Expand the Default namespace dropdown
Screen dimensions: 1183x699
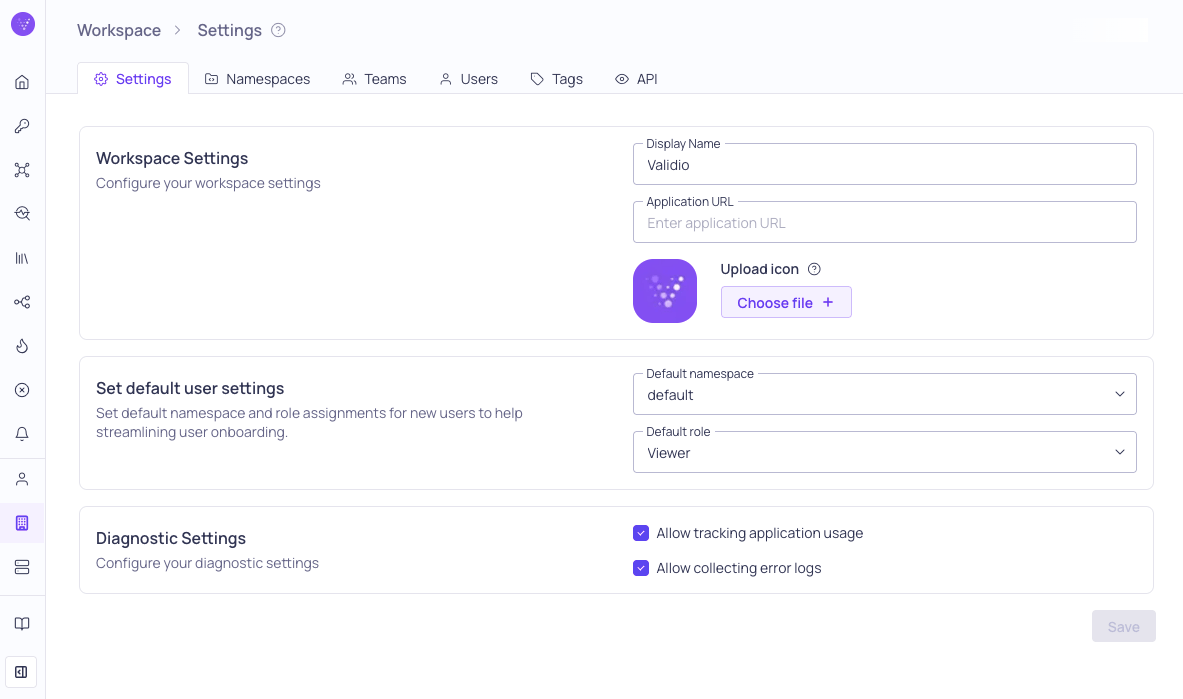[x=884, y=394]
